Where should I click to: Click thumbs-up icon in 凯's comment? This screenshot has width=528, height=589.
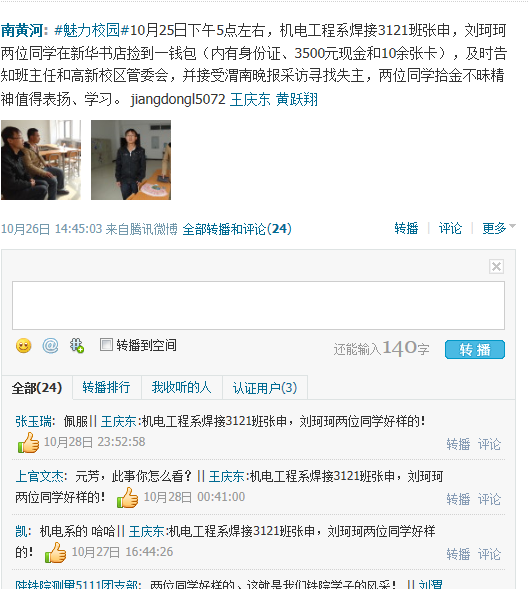click(x=56, y=553)
